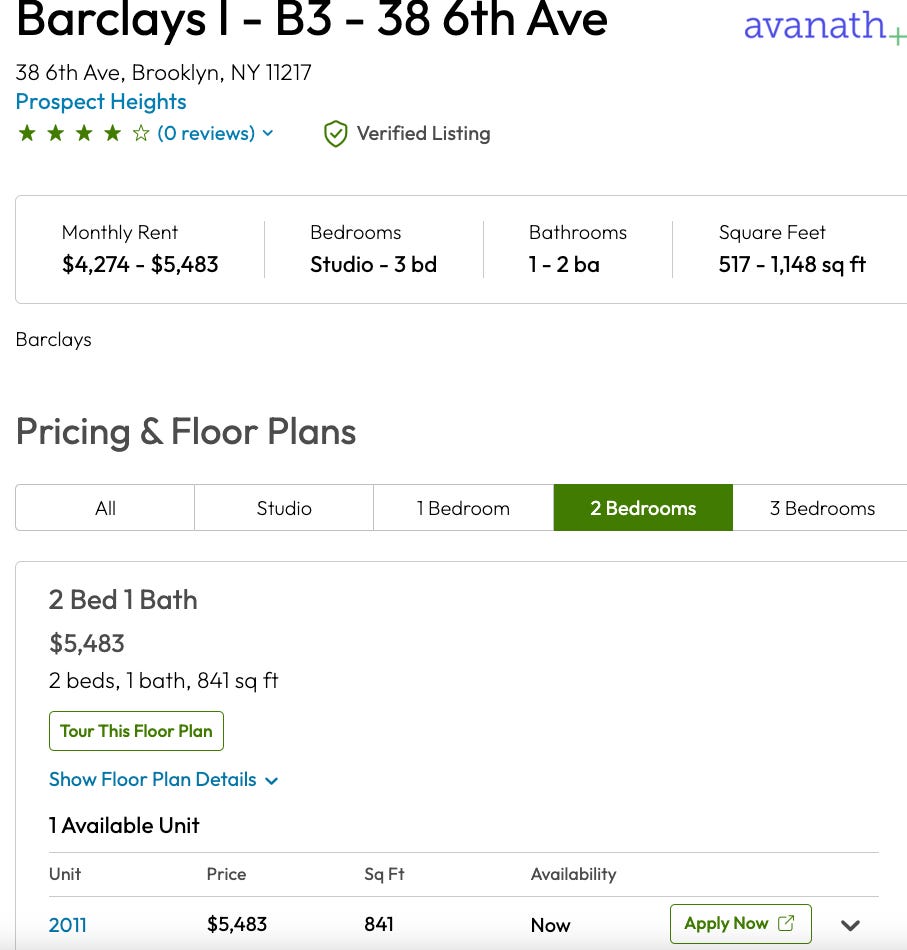Select the 2 Bedrooms tab
Screen dimensions: 907x950
pyautogui.click(x=643, y=508)
